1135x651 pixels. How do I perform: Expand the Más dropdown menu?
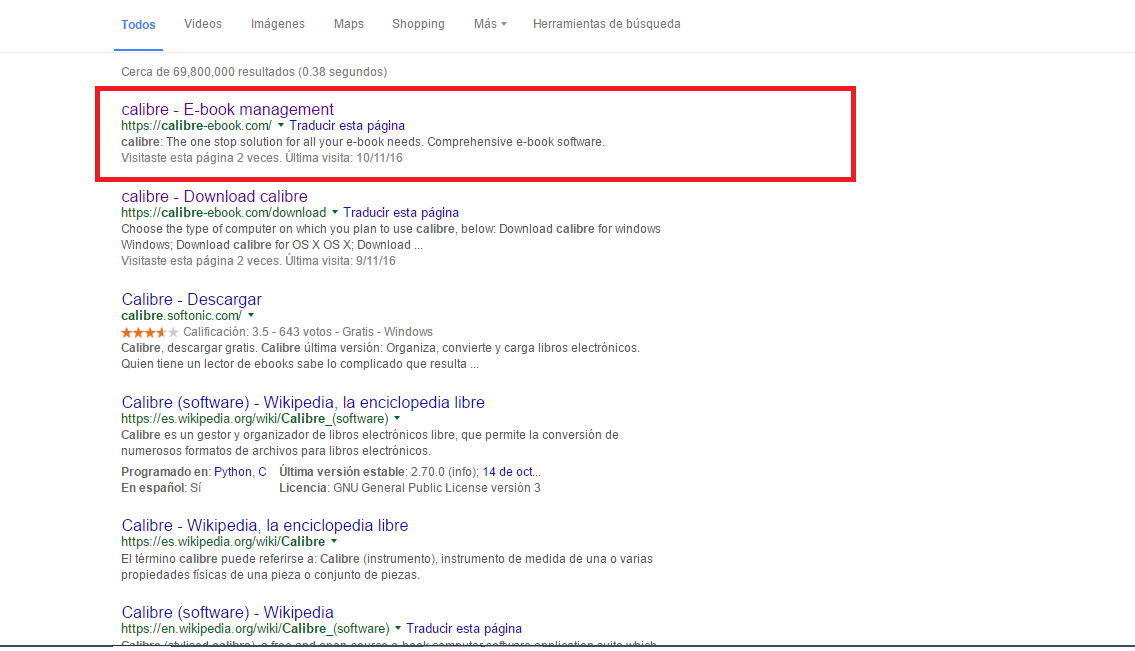click(490, 24)
